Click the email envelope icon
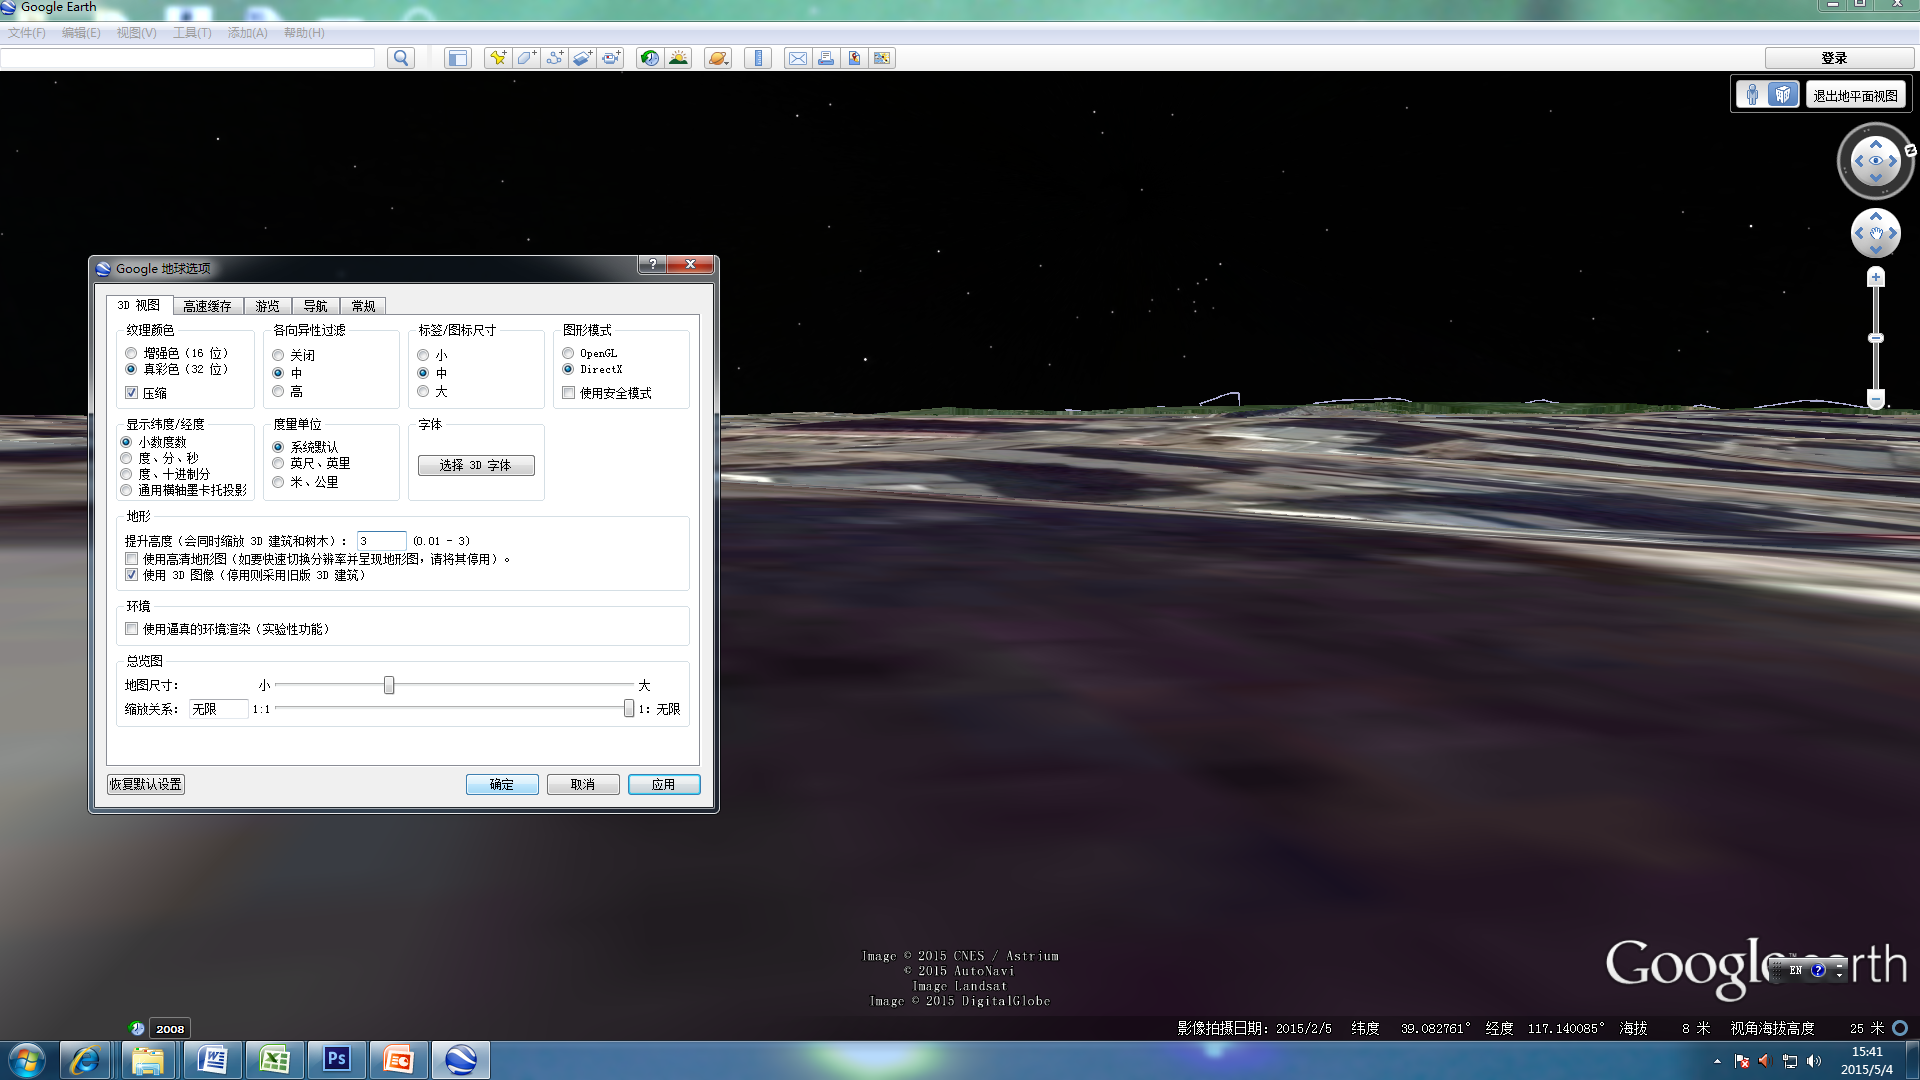This screenshot has height=1080, width=1920. point(797,58)
